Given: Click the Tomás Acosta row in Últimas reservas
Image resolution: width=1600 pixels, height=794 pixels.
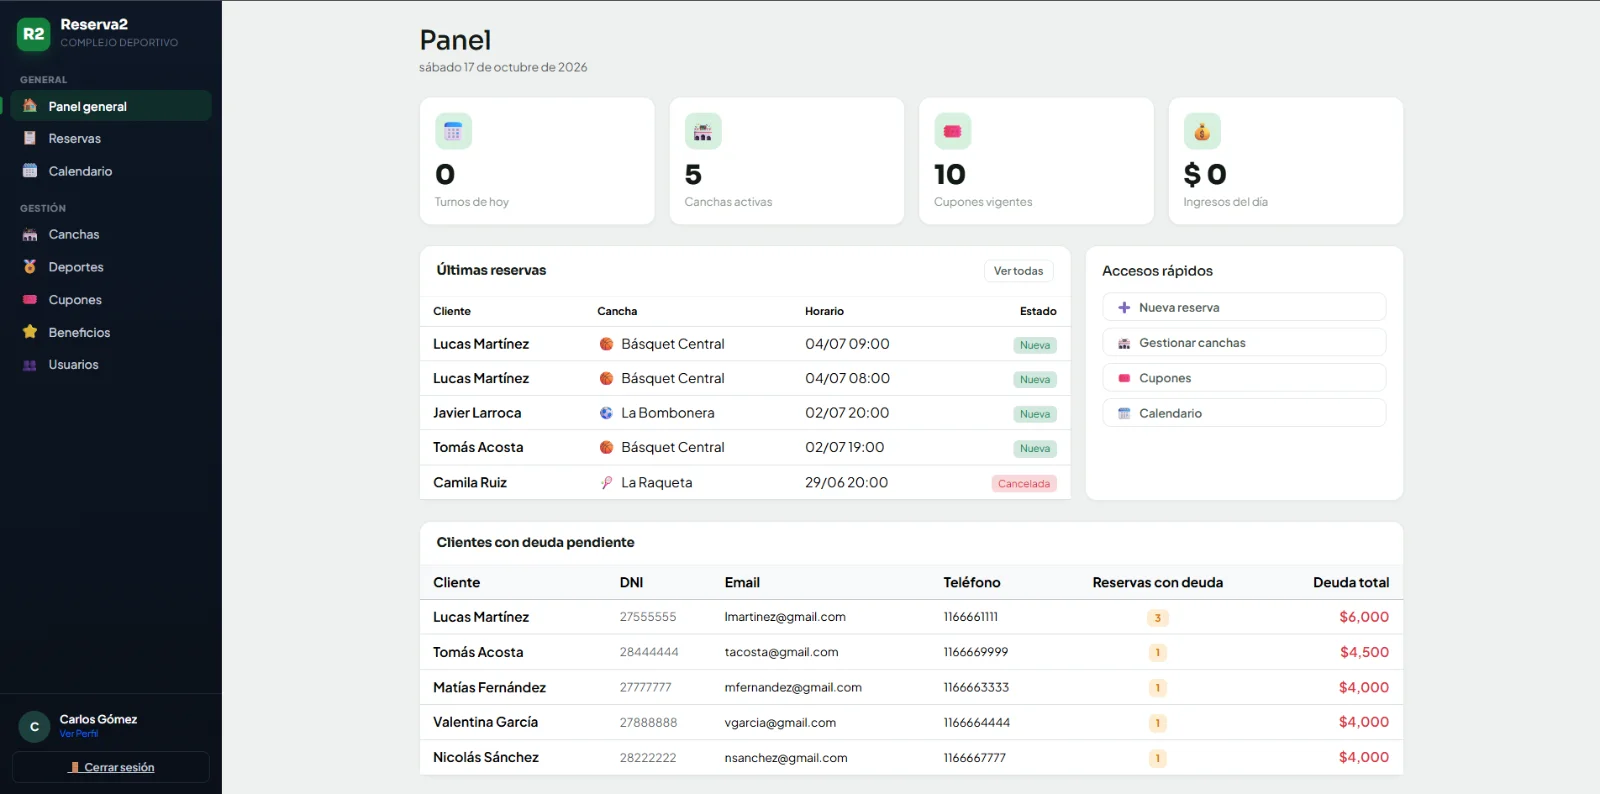Looking at the screenshot, I should [745, 447].
